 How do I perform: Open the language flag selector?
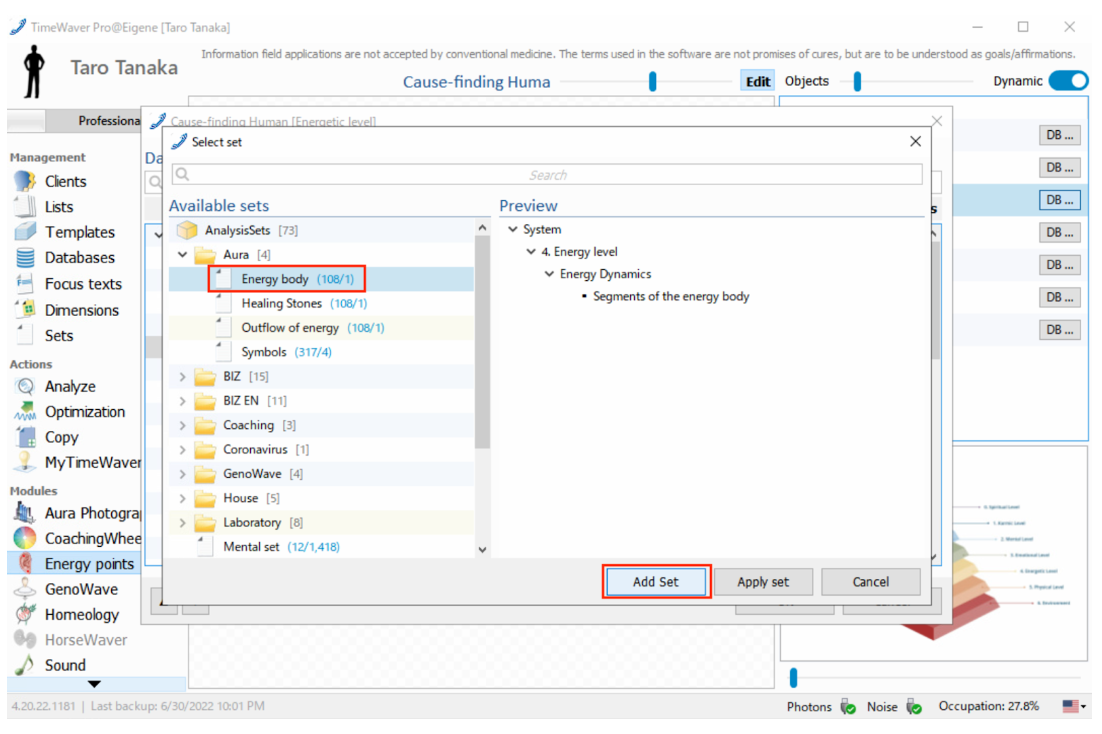click(1074, 706)
